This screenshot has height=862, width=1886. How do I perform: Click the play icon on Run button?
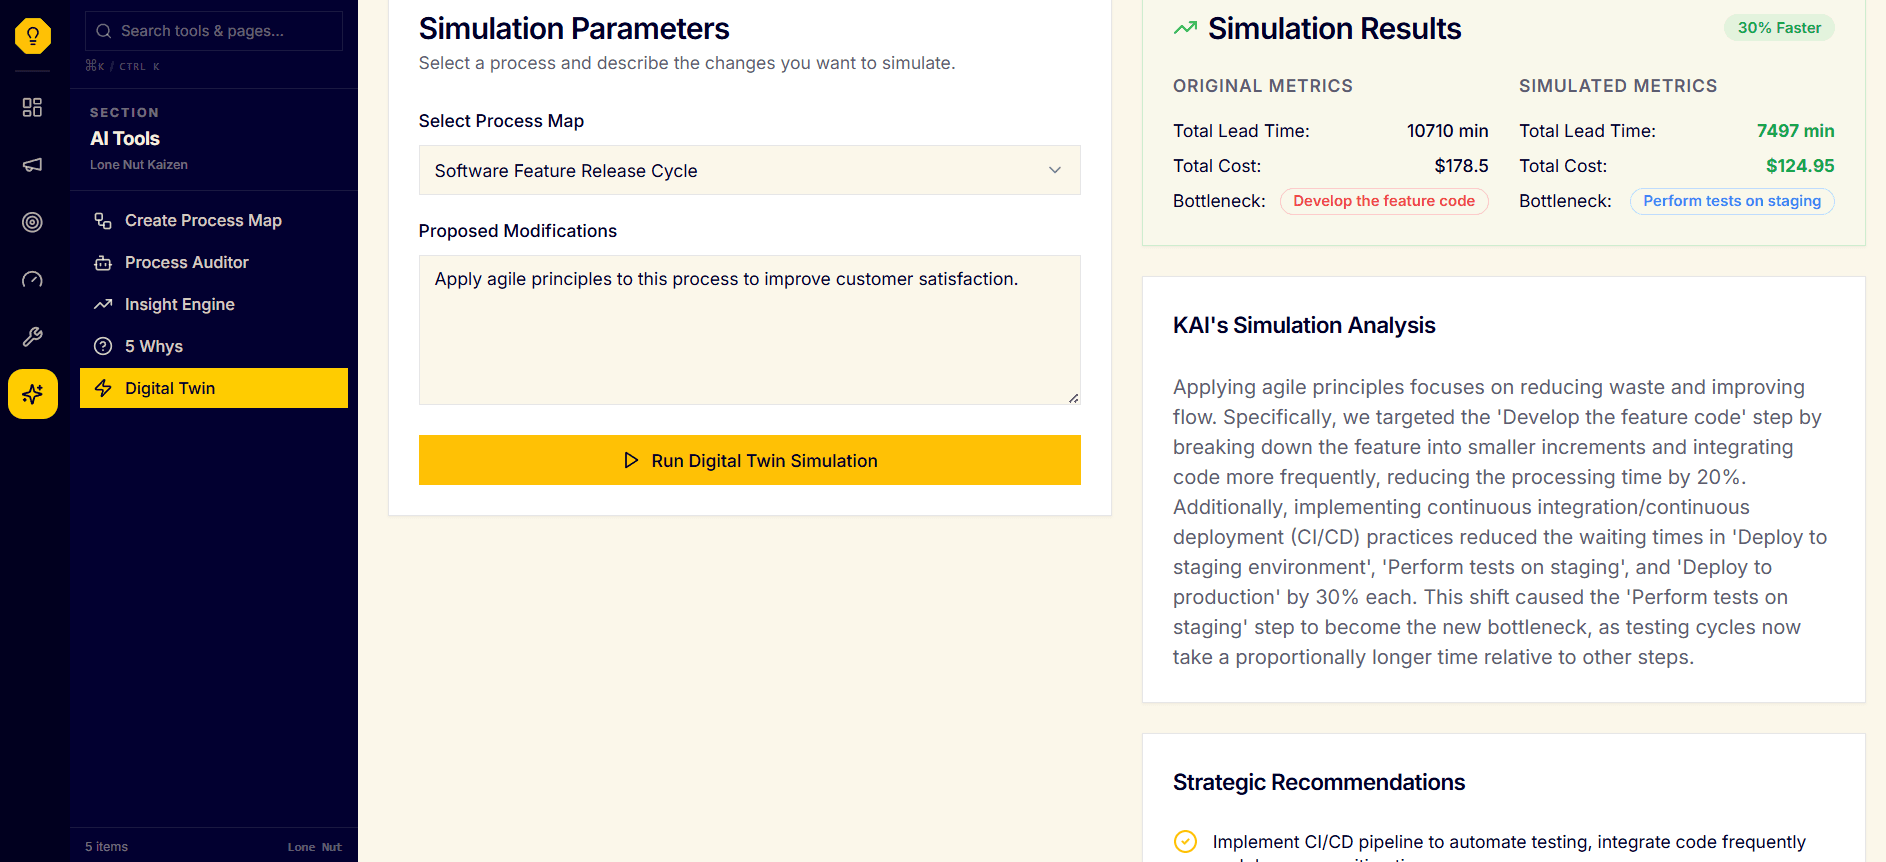[631, 460]
